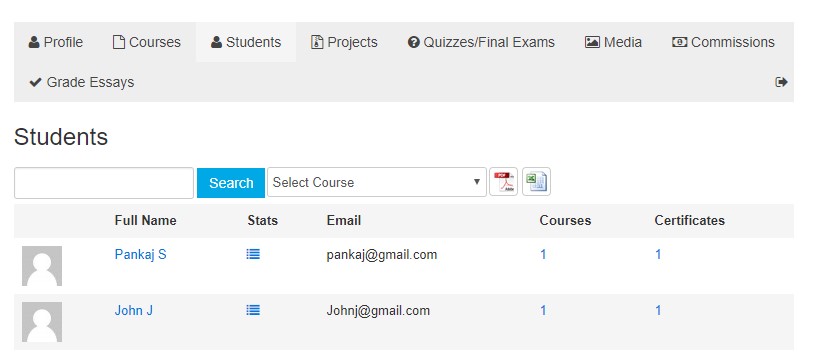Open Quizzes/Final Exams tab
The image size is (814, 363).
481,42
